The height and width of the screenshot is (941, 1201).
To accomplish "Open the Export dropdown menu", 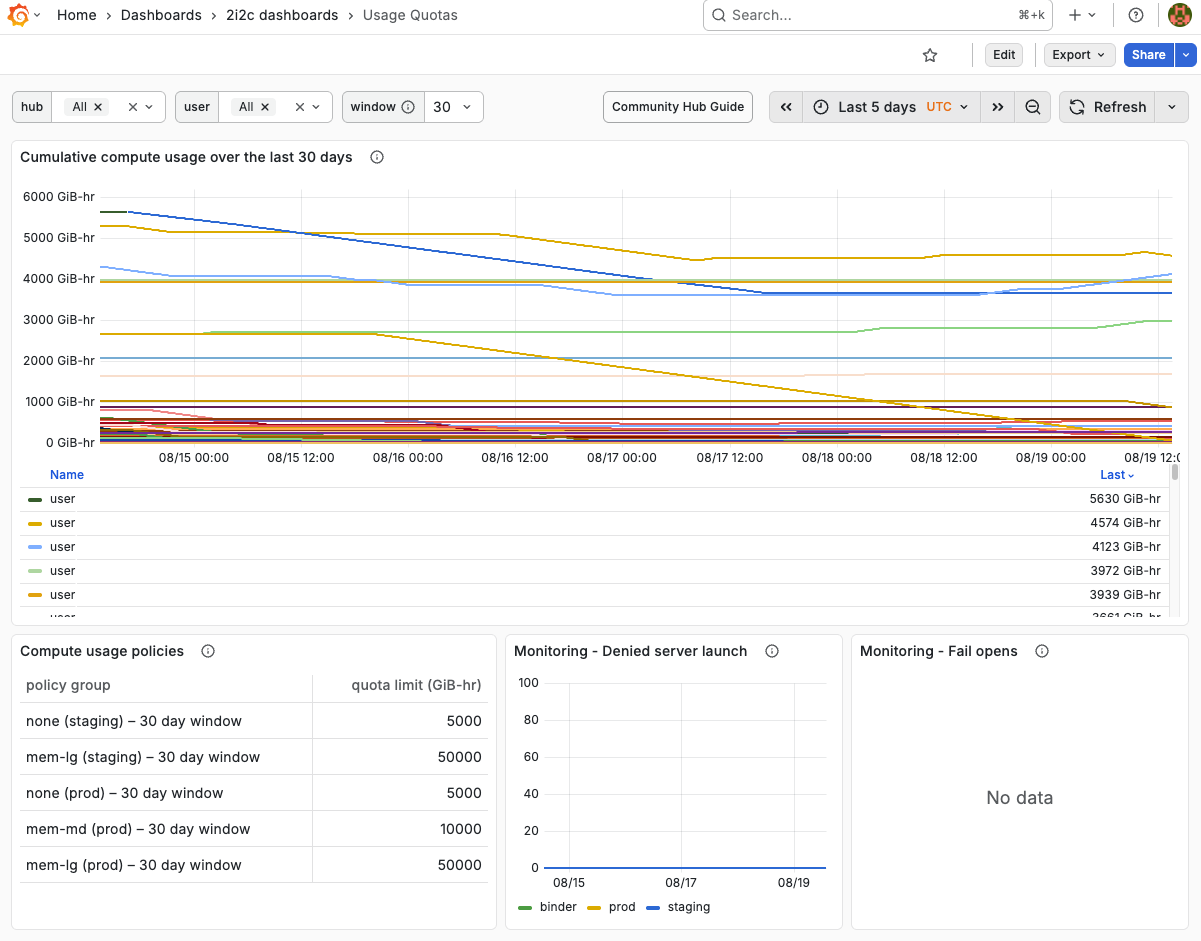I will (x=1080, y=55).
